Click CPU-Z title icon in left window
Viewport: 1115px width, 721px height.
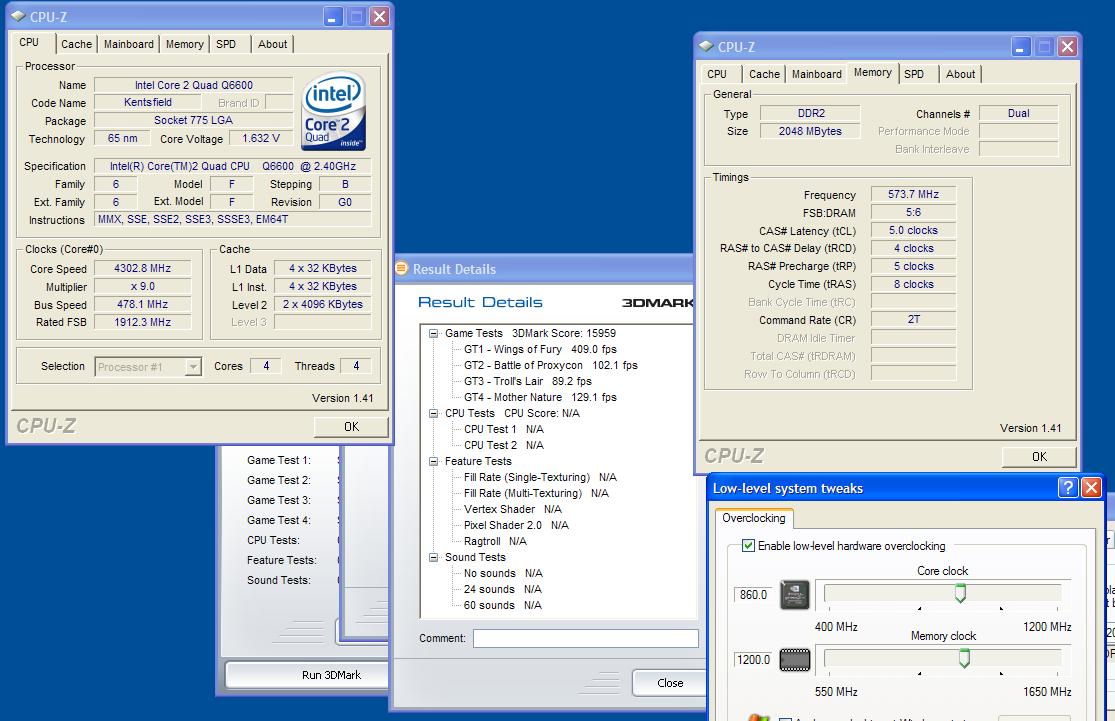pyautogui.click(x=18, y=16)
